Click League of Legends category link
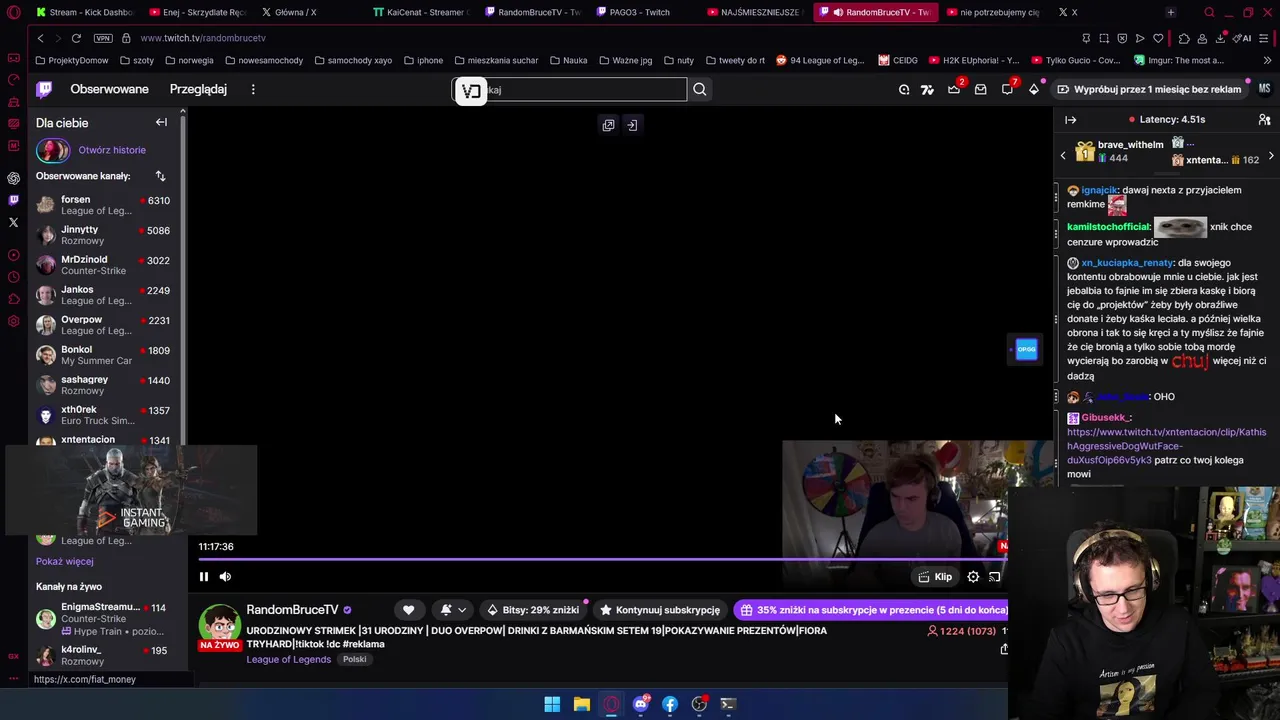The width and height of the screenshot is (1280, 720). tap(288, 659)
